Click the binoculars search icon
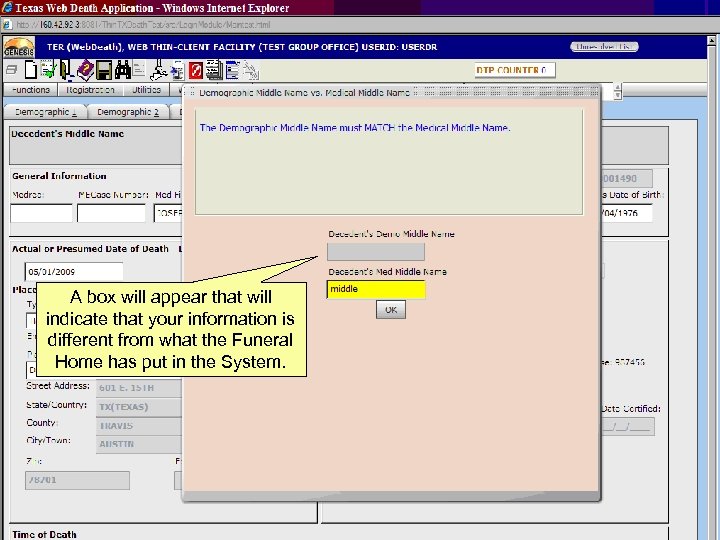The image size is (720, 540). 123,70
